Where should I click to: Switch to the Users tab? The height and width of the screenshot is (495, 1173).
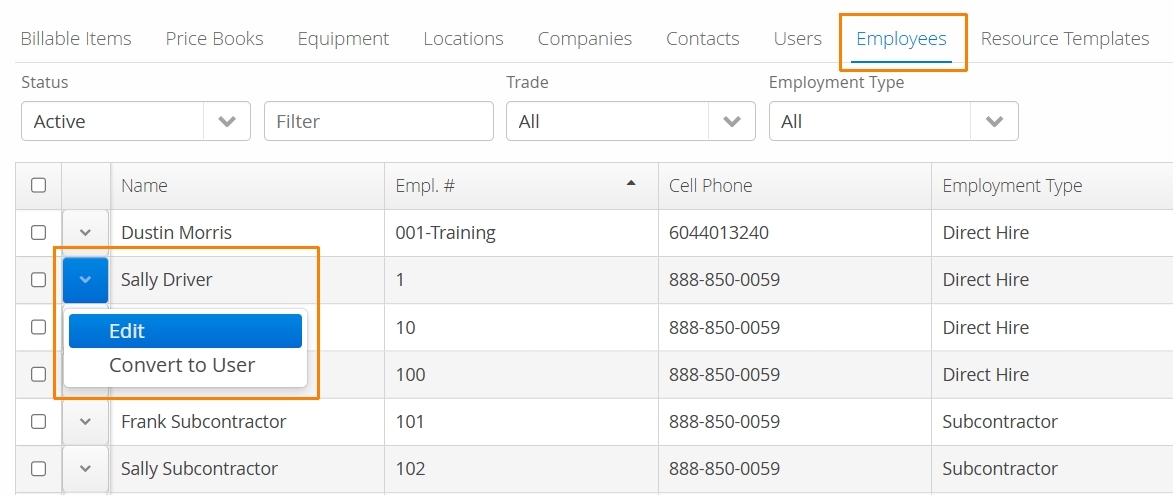[x=797, y=39]
